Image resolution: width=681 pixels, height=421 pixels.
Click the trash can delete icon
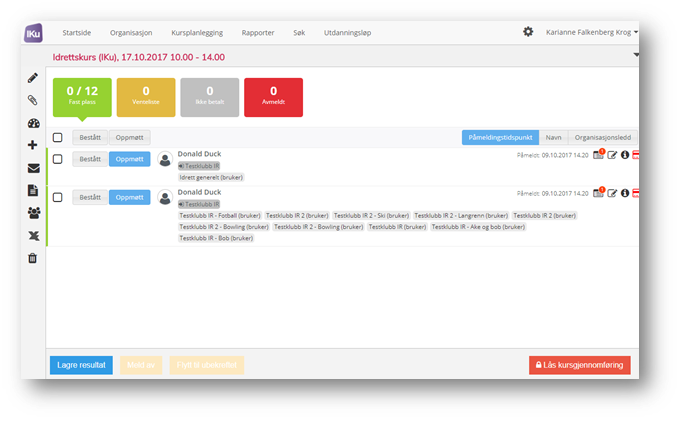pos(33,258)
